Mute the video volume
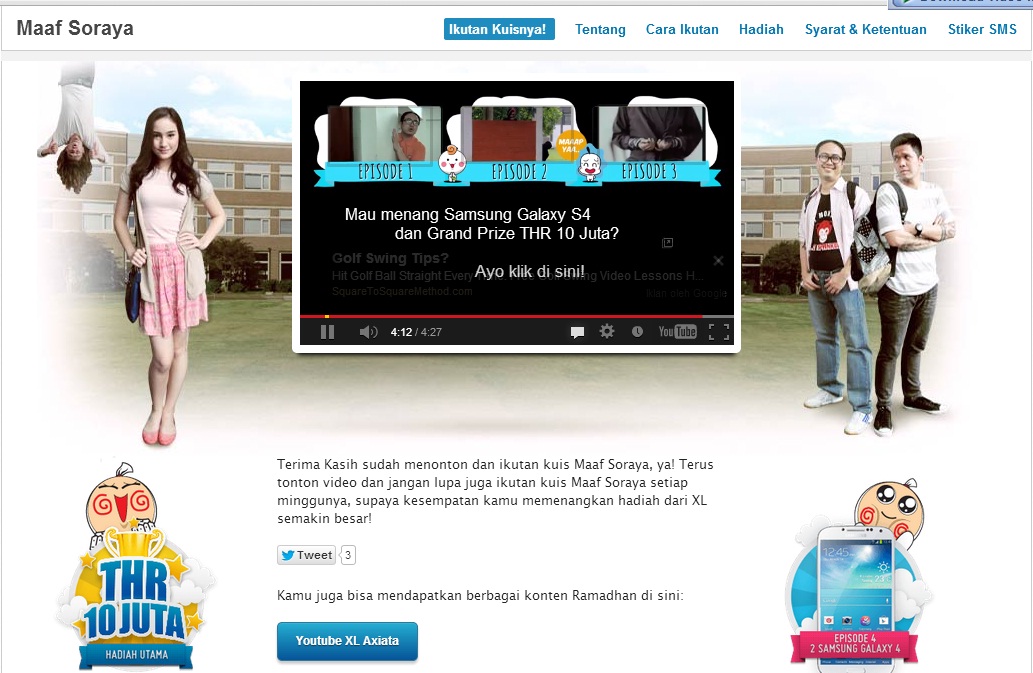The height and width of the screenshot is (673, 1033). point(367,330)
